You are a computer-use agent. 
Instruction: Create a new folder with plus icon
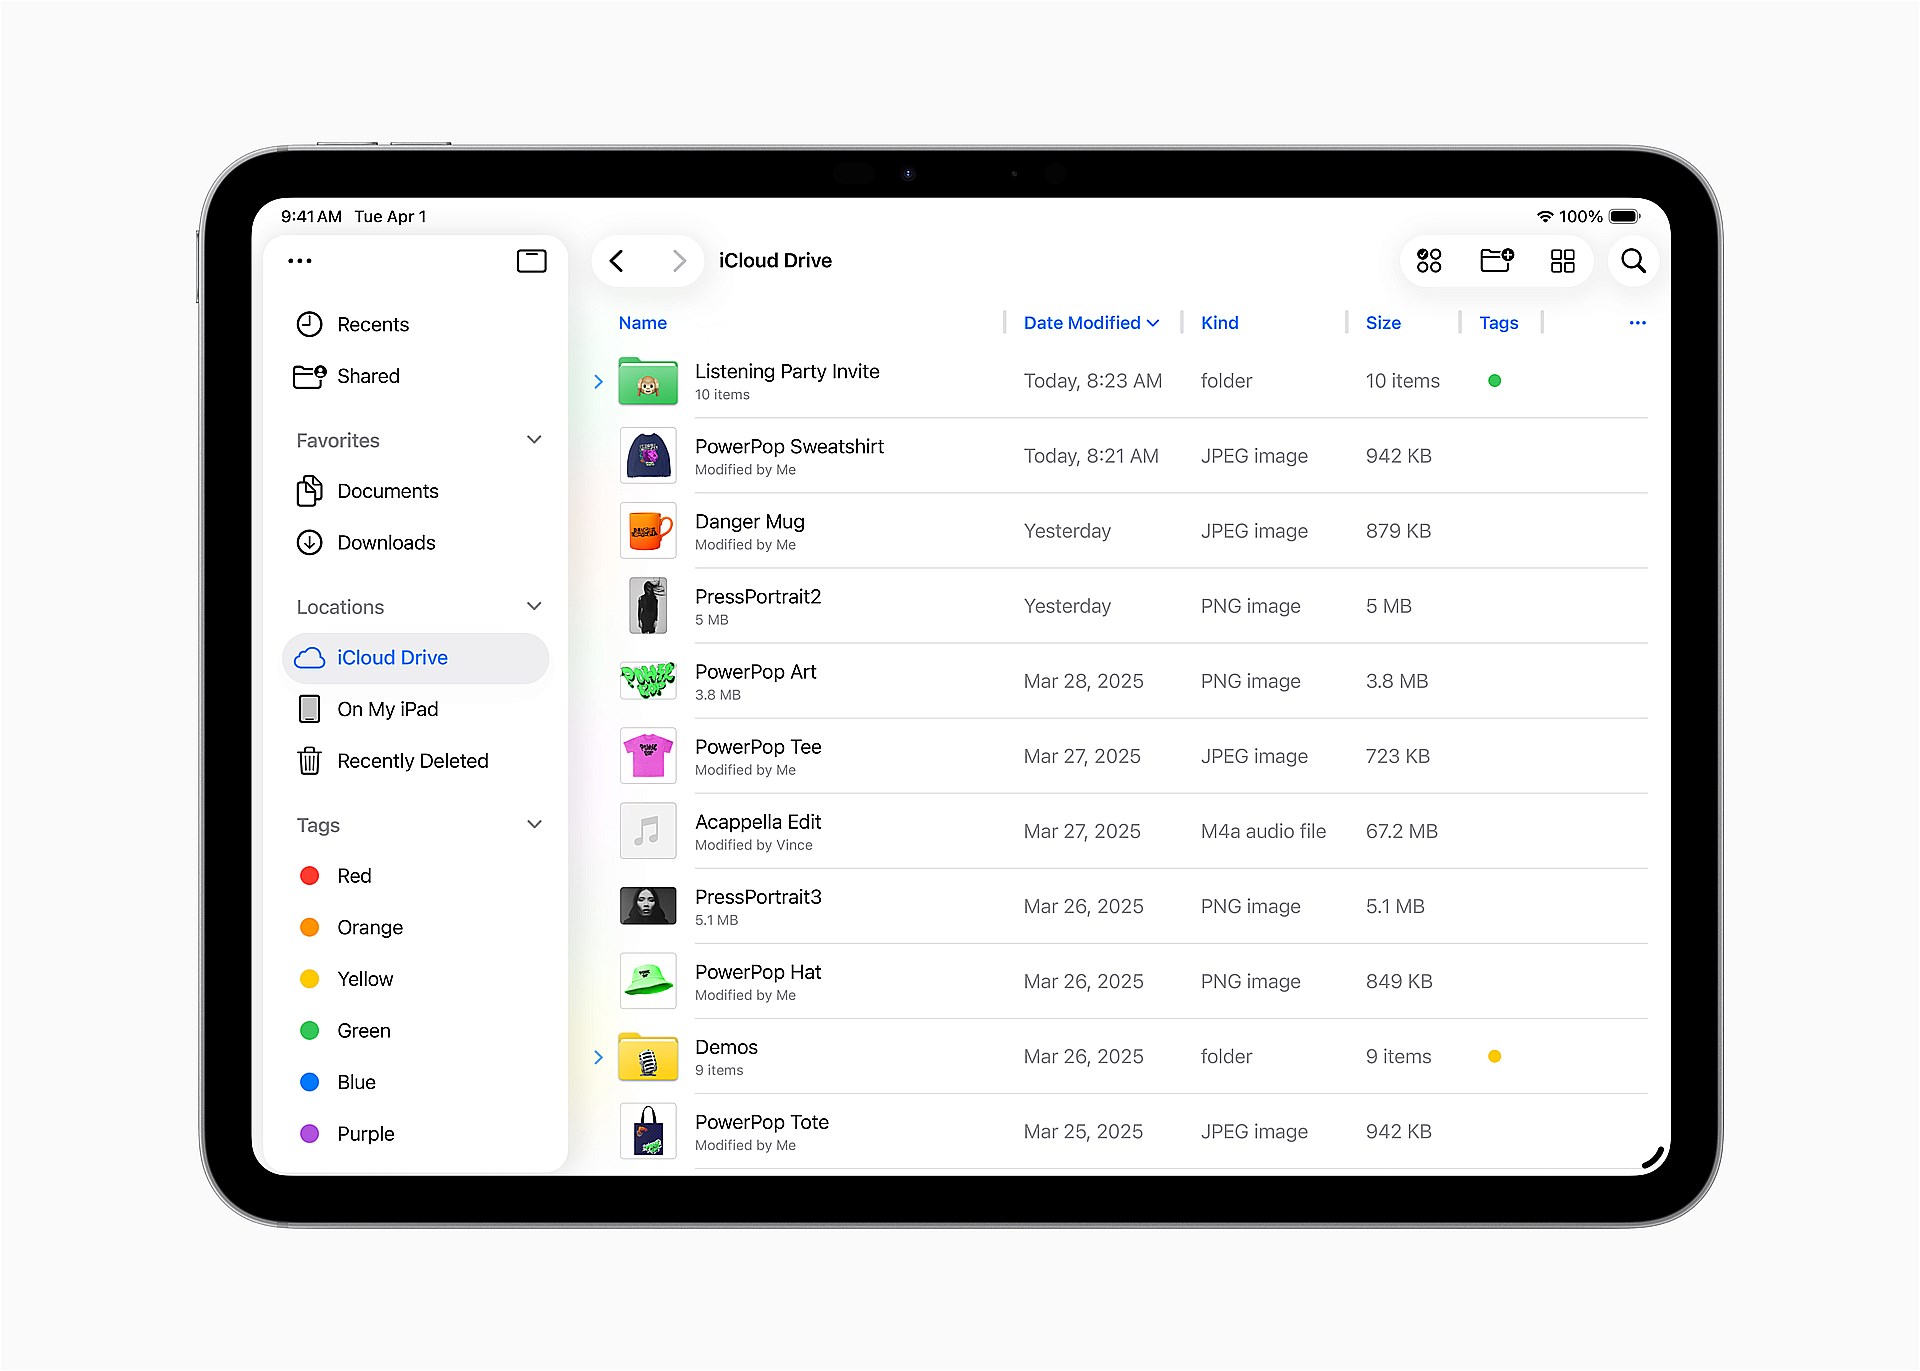[1497, 261]
